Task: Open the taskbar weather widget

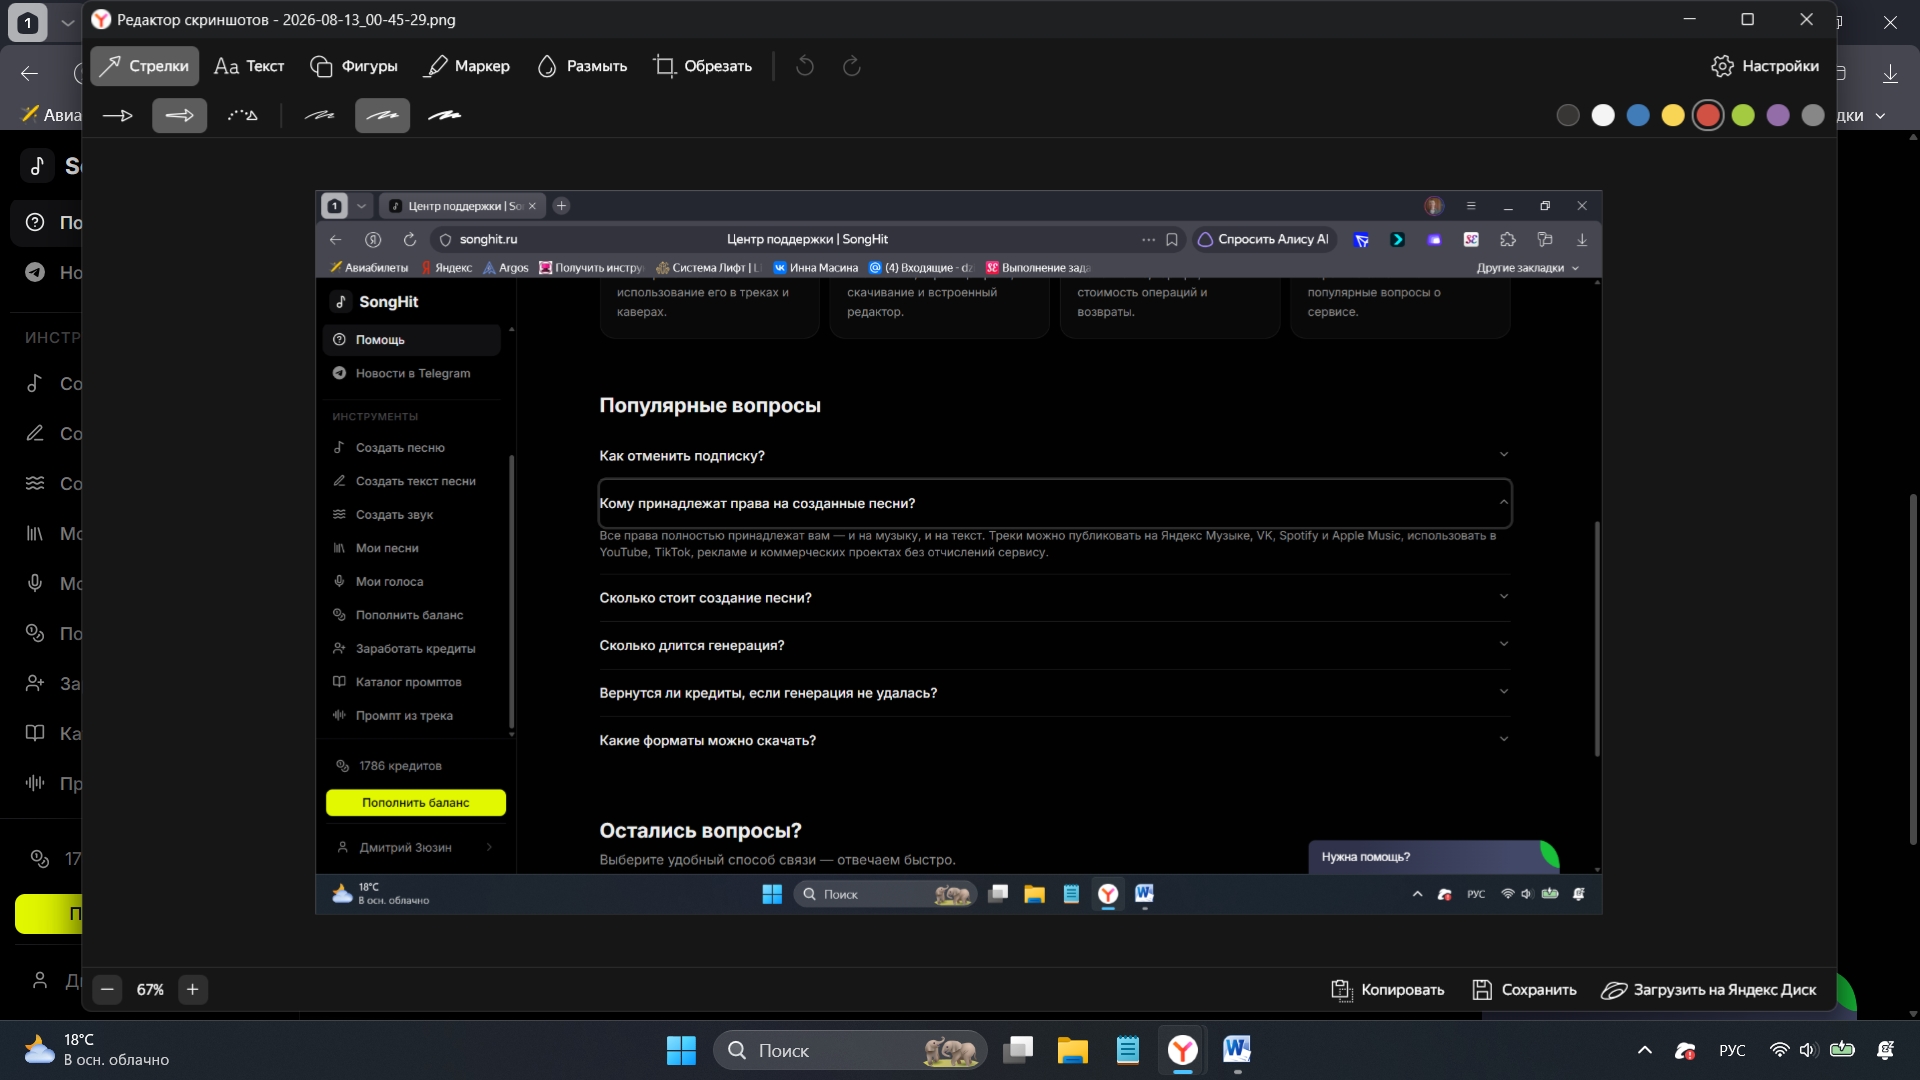Action: tap(96, 1050)
